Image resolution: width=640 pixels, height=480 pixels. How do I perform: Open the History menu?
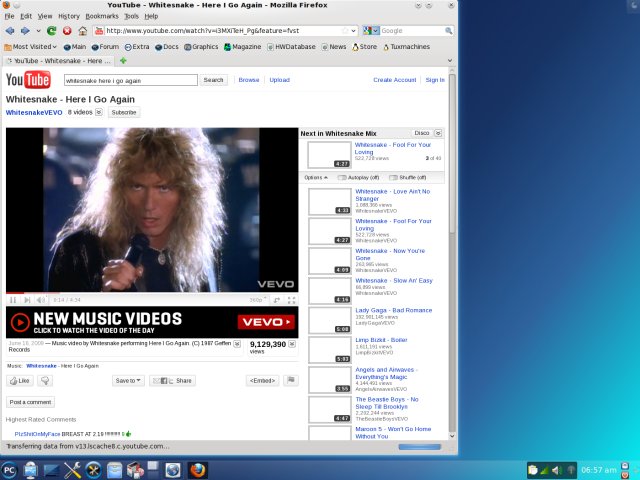(68, 16)
